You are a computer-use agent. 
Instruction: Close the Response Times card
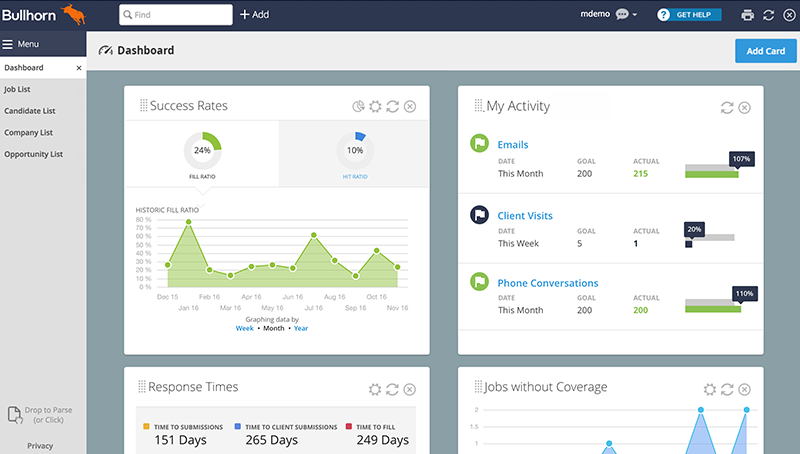410,390
